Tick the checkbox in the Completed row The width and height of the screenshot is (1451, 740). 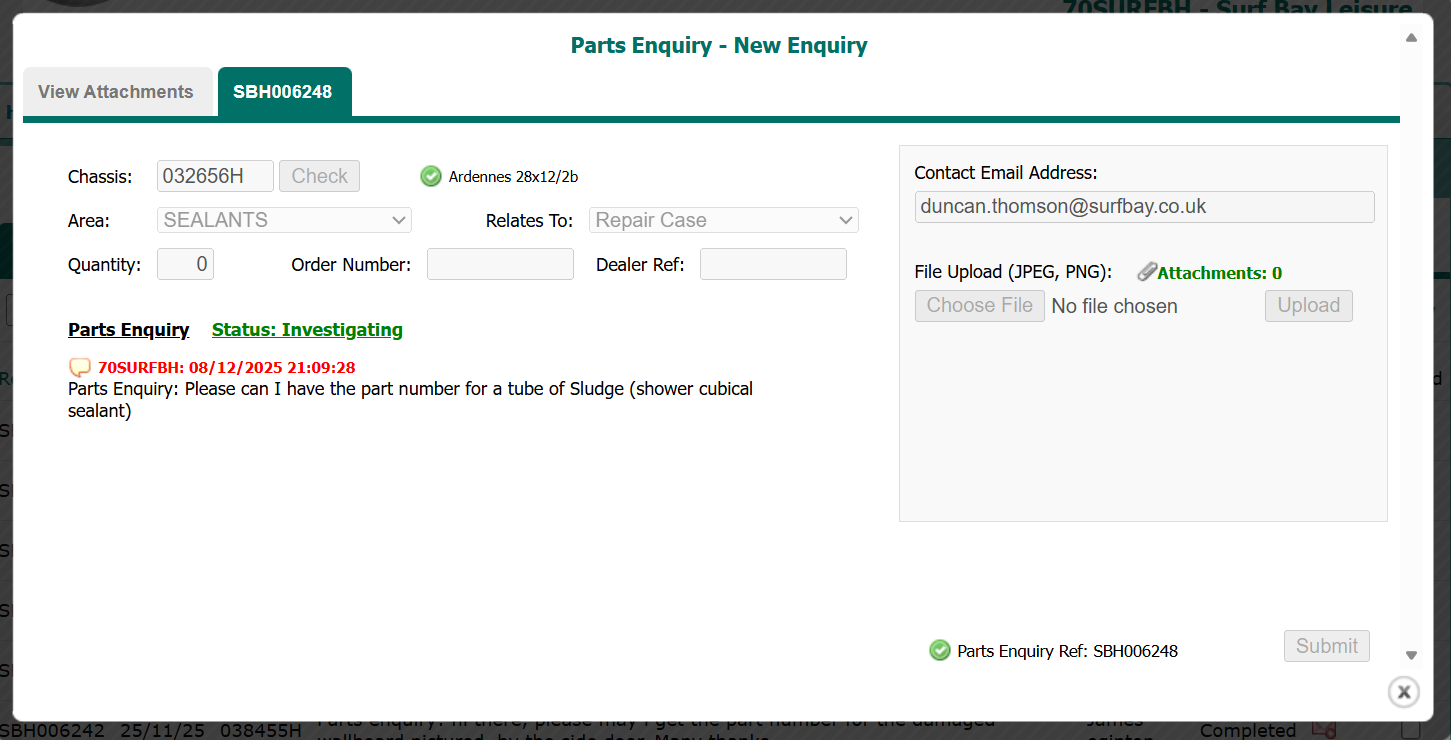(x=1409, y=731)
